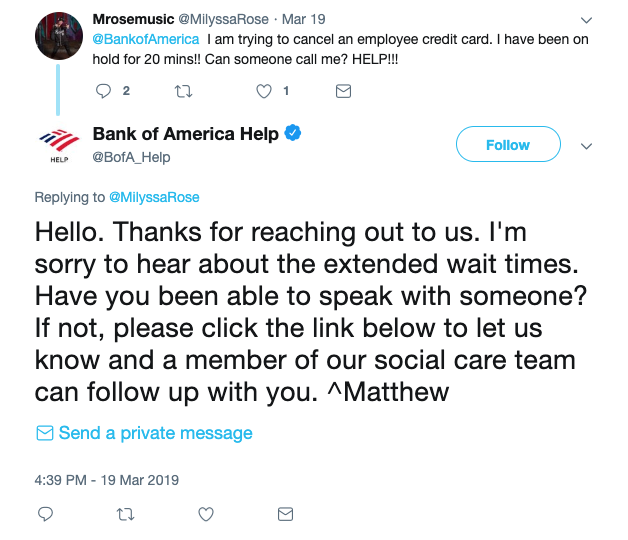Open Mrosemusic profile picture
The width and height of the screenshot is (628, 540).
(59, 36)
